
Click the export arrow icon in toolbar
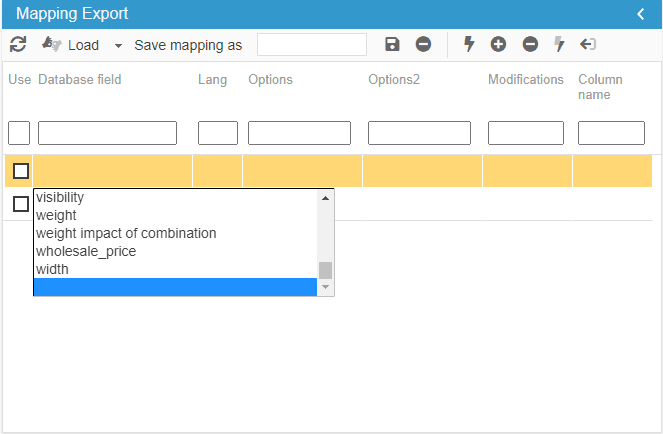[588, 44]
